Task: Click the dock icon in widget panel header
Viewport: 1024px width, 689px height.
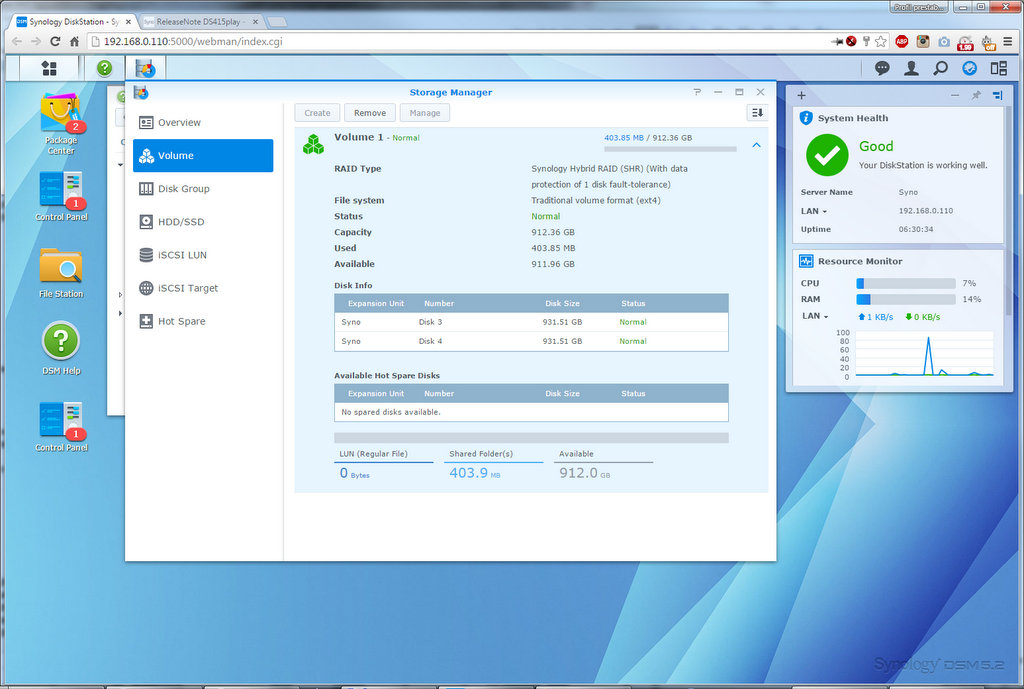Action: tap(997, 95)
